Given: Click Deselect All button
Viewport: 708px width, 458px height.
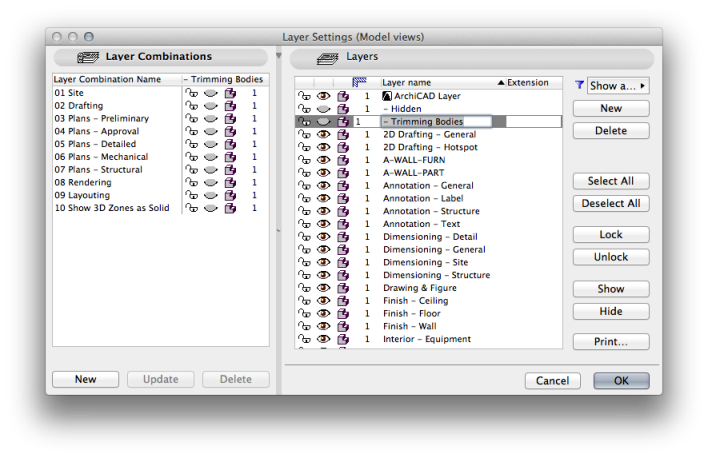Looking at the screenshot, I should coord(611,204).
